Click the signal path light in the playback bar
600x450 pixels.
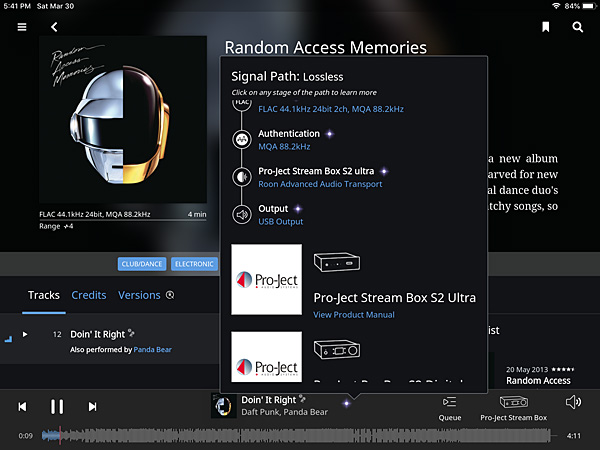[x=346, y=403]
